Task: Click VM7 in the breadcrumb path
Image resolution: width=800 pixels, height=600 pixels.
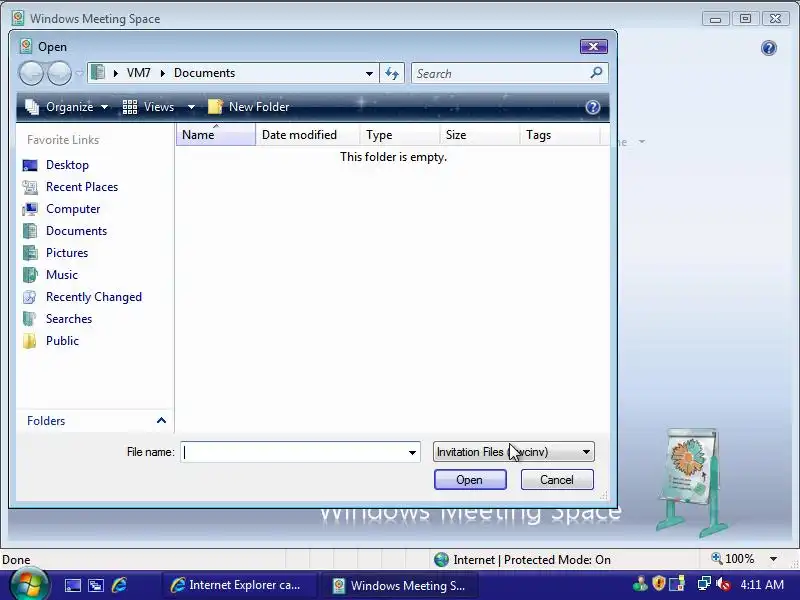Action: point(138,73)
